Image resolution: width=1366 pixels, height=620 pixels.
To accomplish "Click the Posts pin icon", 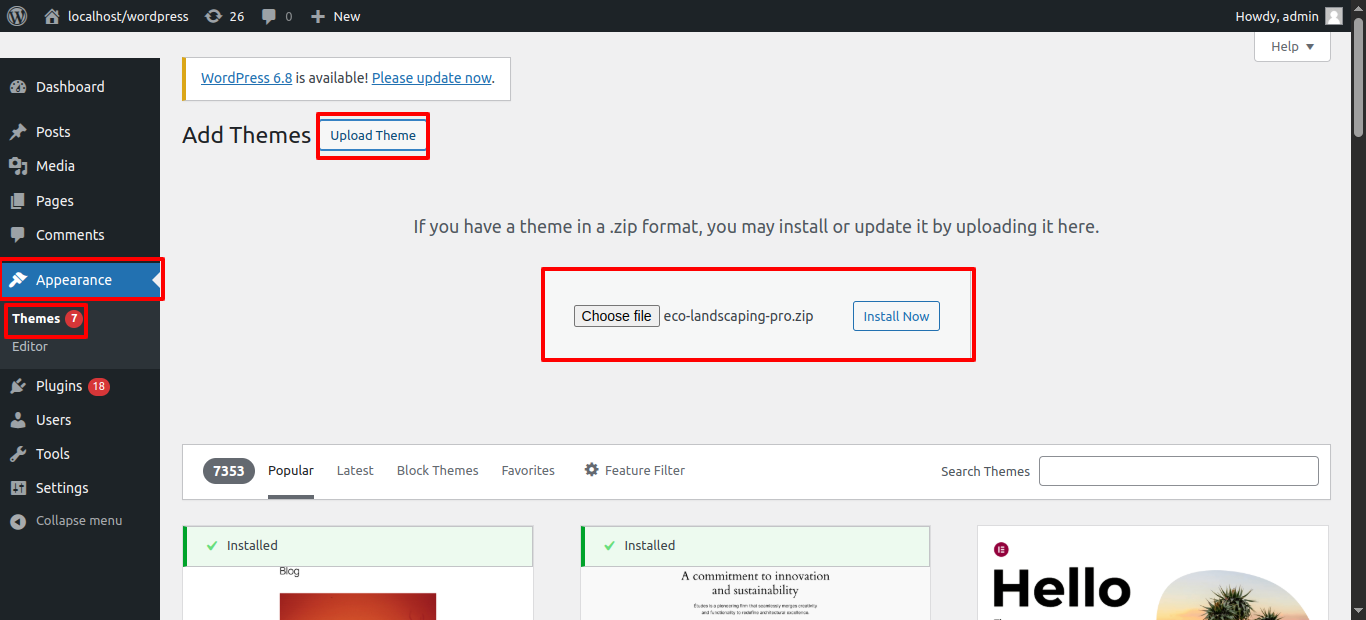I will click(18, 132).
